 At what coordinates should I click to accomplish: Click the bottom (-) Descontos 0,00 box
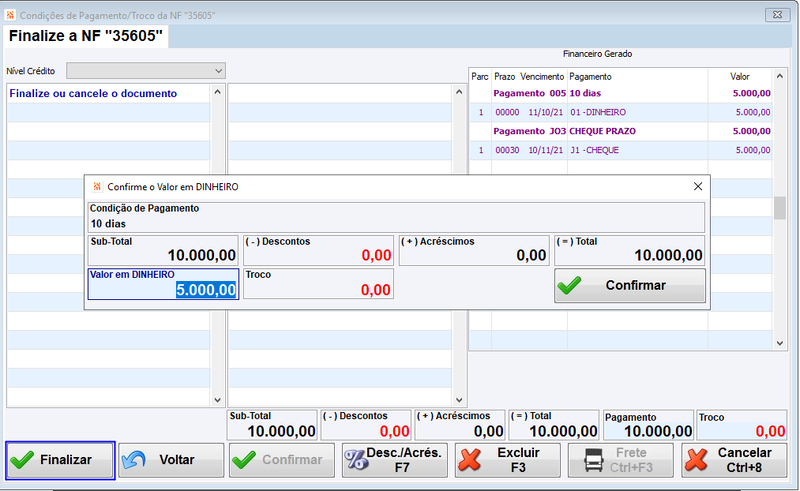[x=366, y=425]
